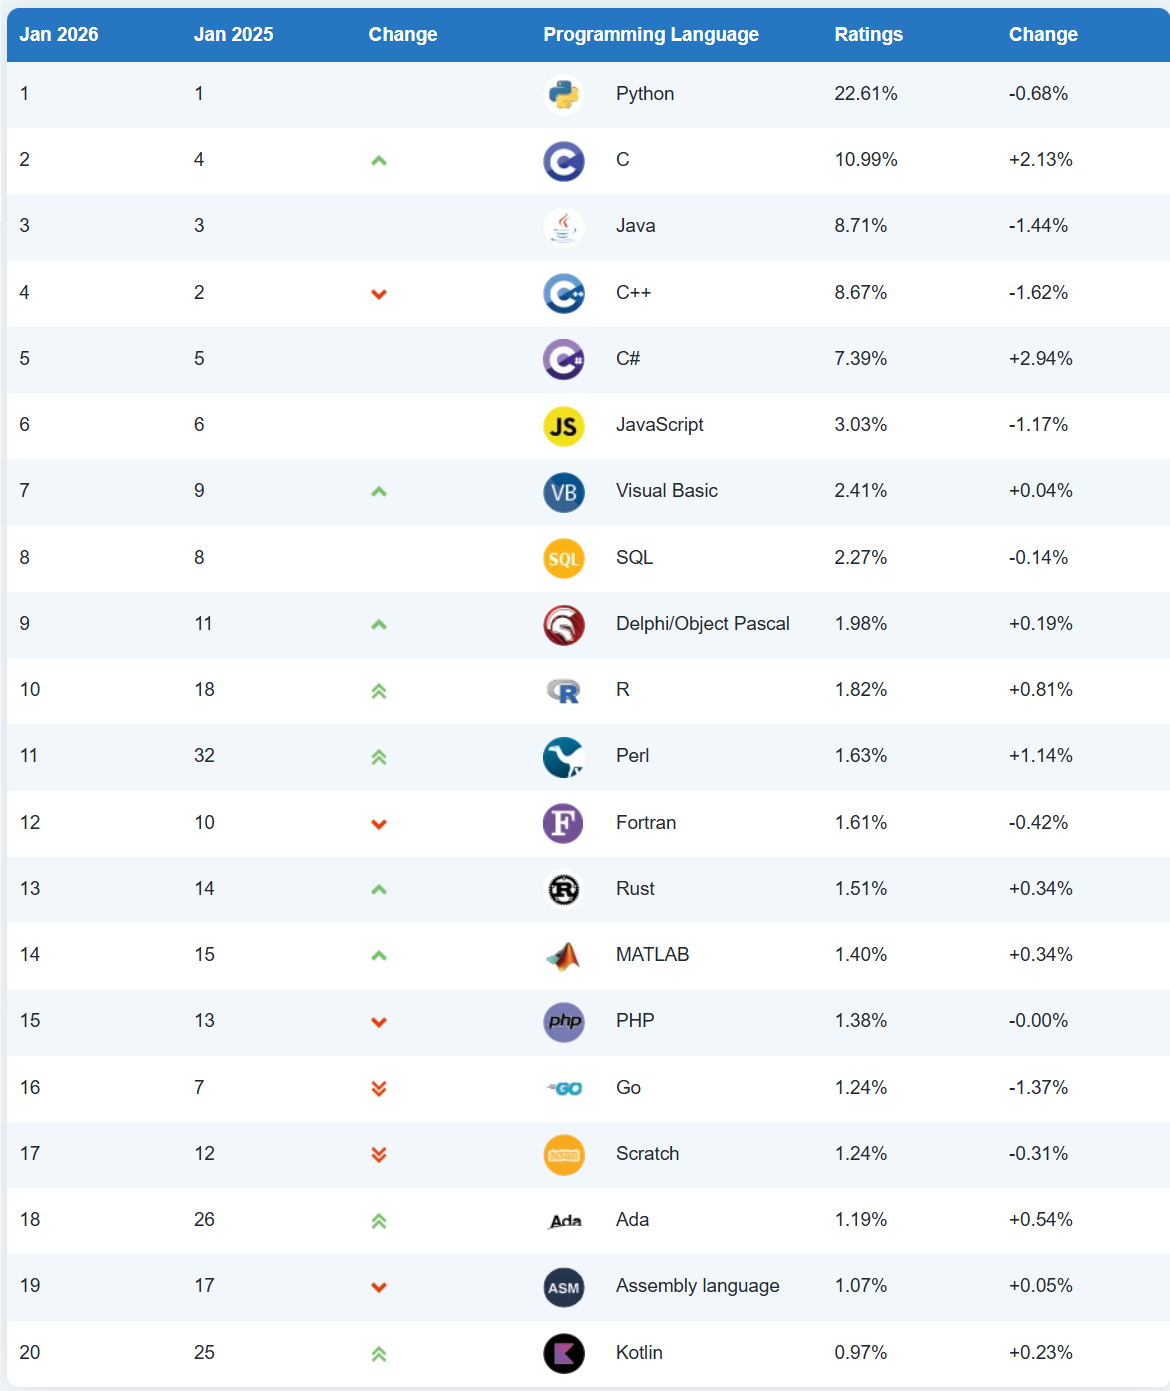Click the Python logo icon

pos(563,94)
